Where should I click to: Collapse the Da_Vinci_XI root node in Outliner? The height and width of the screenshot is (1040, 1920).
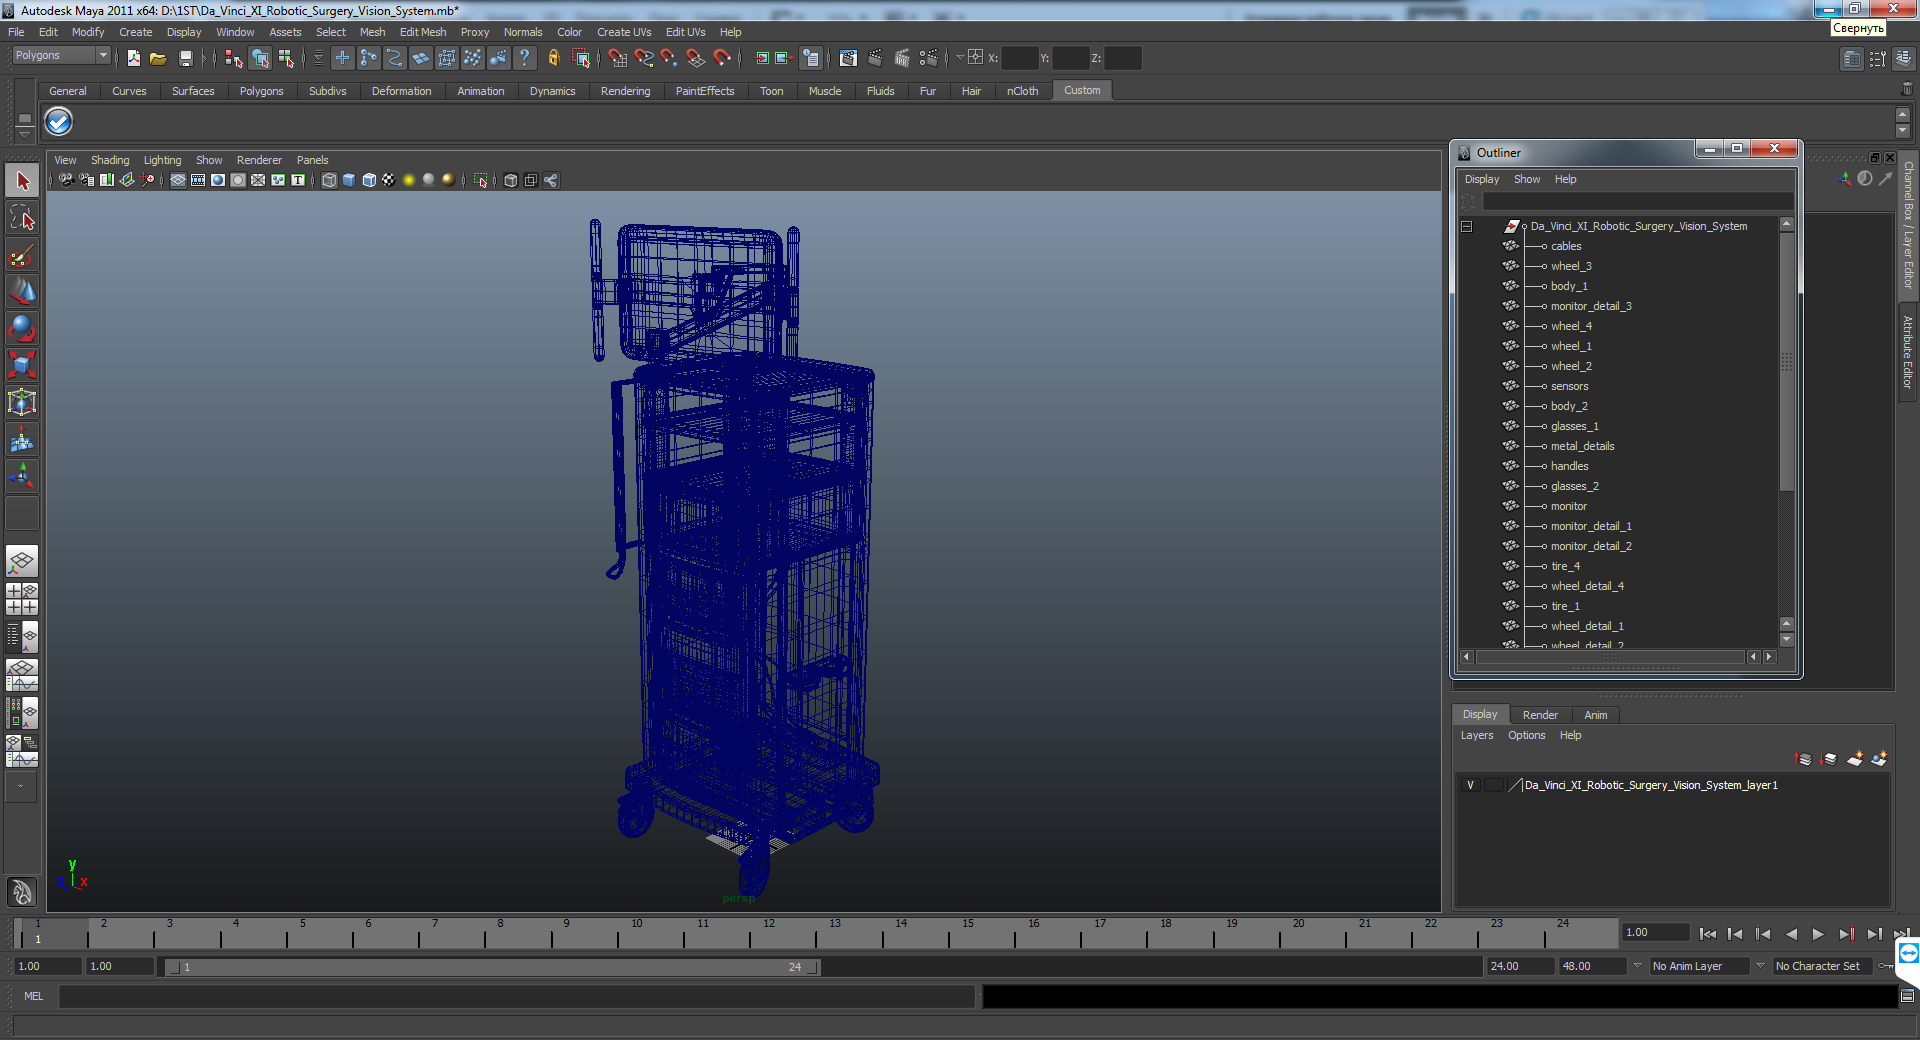click(x=1467, y=226)
